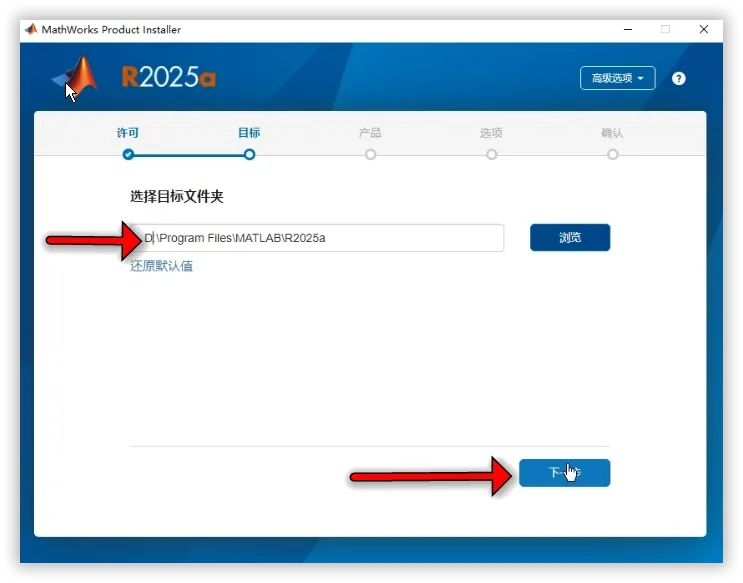
Task: Maximize the installer window
Action: pos(665,29)
